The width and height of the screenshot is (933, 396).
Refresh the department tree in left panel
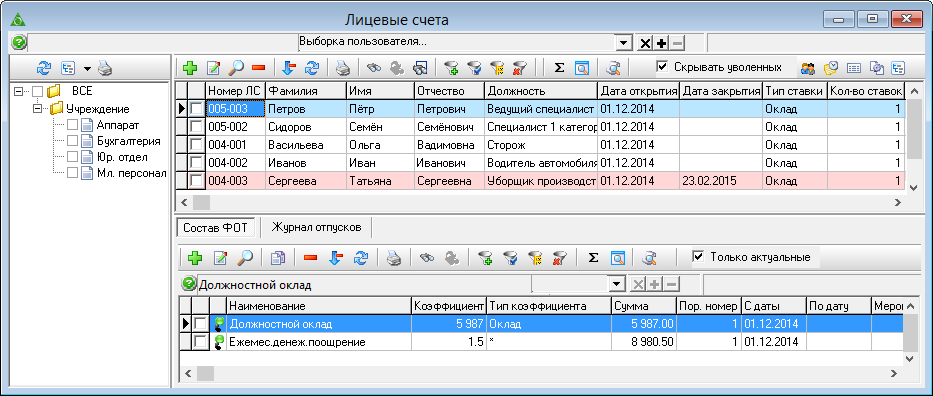(x=43, y=68)
